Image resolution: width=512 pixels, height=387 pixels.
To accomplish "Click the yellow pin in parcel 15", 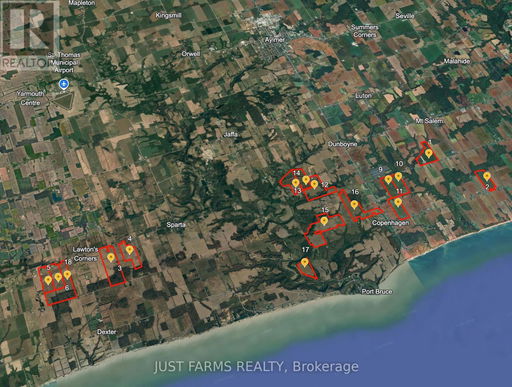I will tap(324, 221).
